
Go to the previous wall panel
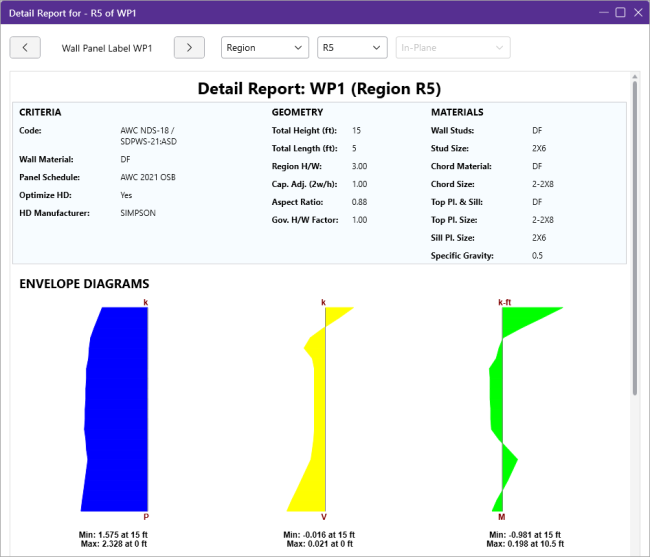coord(25,48)
